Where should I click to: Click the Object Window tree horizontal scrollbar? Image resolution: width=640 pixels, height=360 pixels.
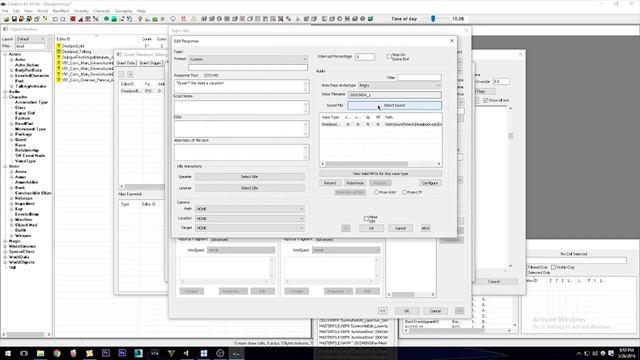[24, 335]
